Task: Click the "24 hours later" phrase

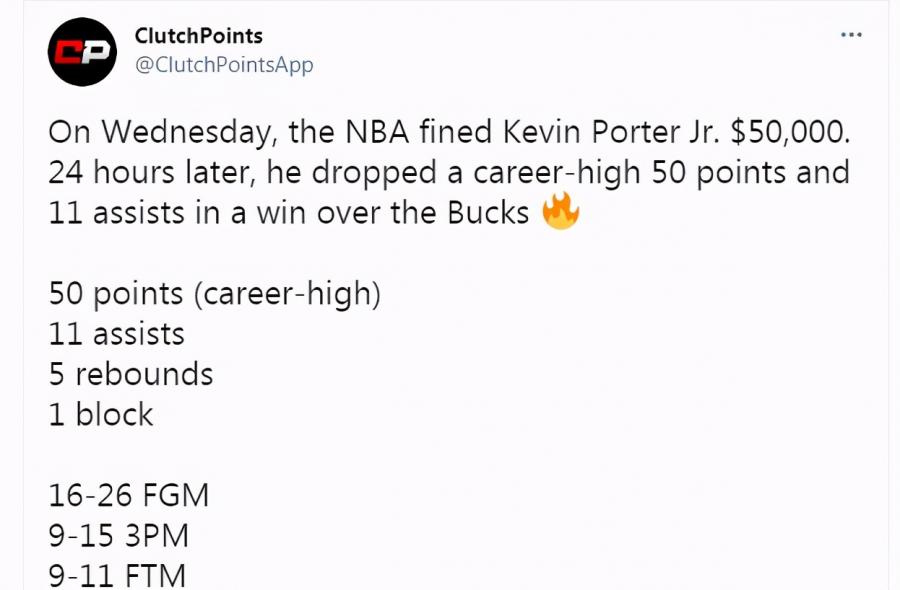Action: click(152, 173)
